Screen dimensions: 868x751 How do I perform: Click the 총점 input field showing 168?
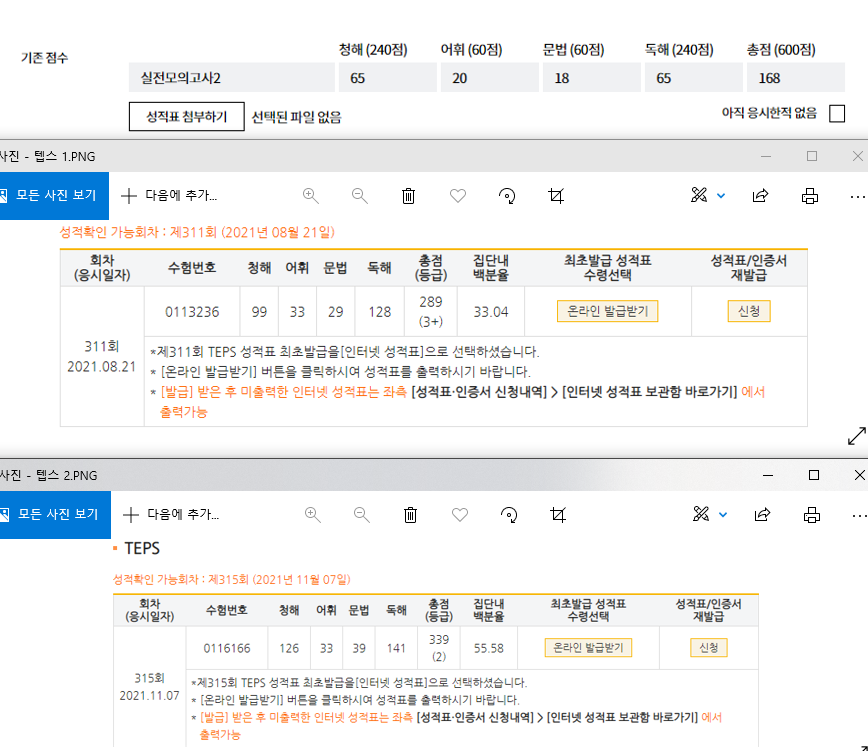coord(795,78)
